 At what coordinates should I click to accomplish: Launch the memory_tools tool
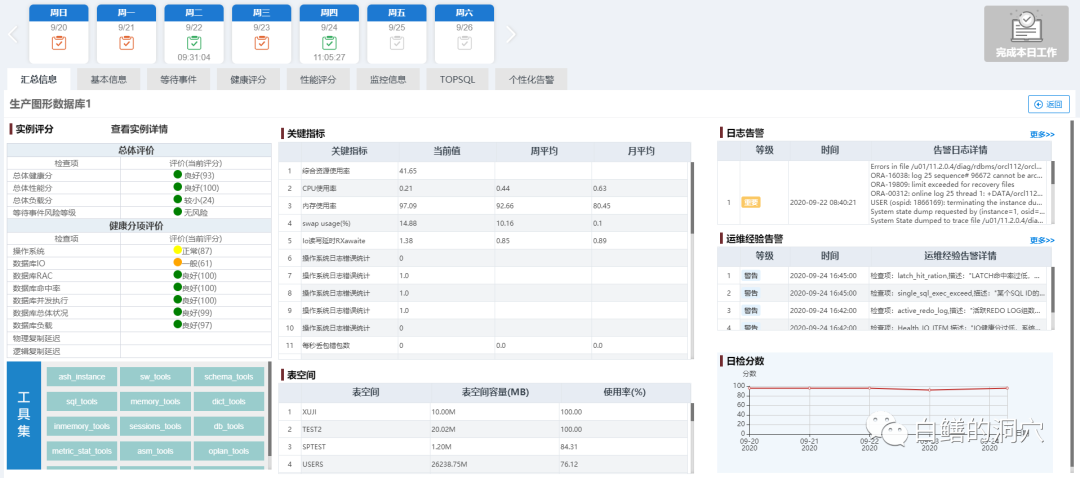tap(155, 402)
